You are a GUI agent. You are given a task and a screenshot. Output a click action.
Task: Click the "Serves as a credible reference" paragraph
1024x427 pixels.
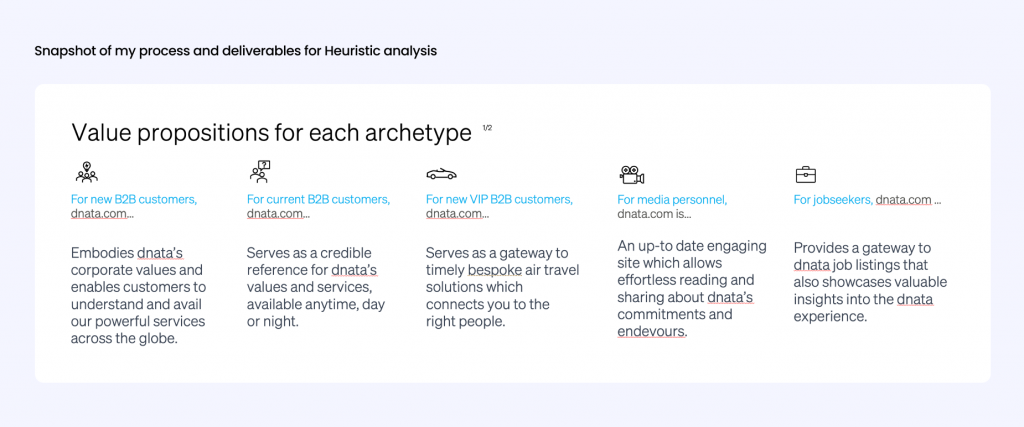[x=316, y=286]
